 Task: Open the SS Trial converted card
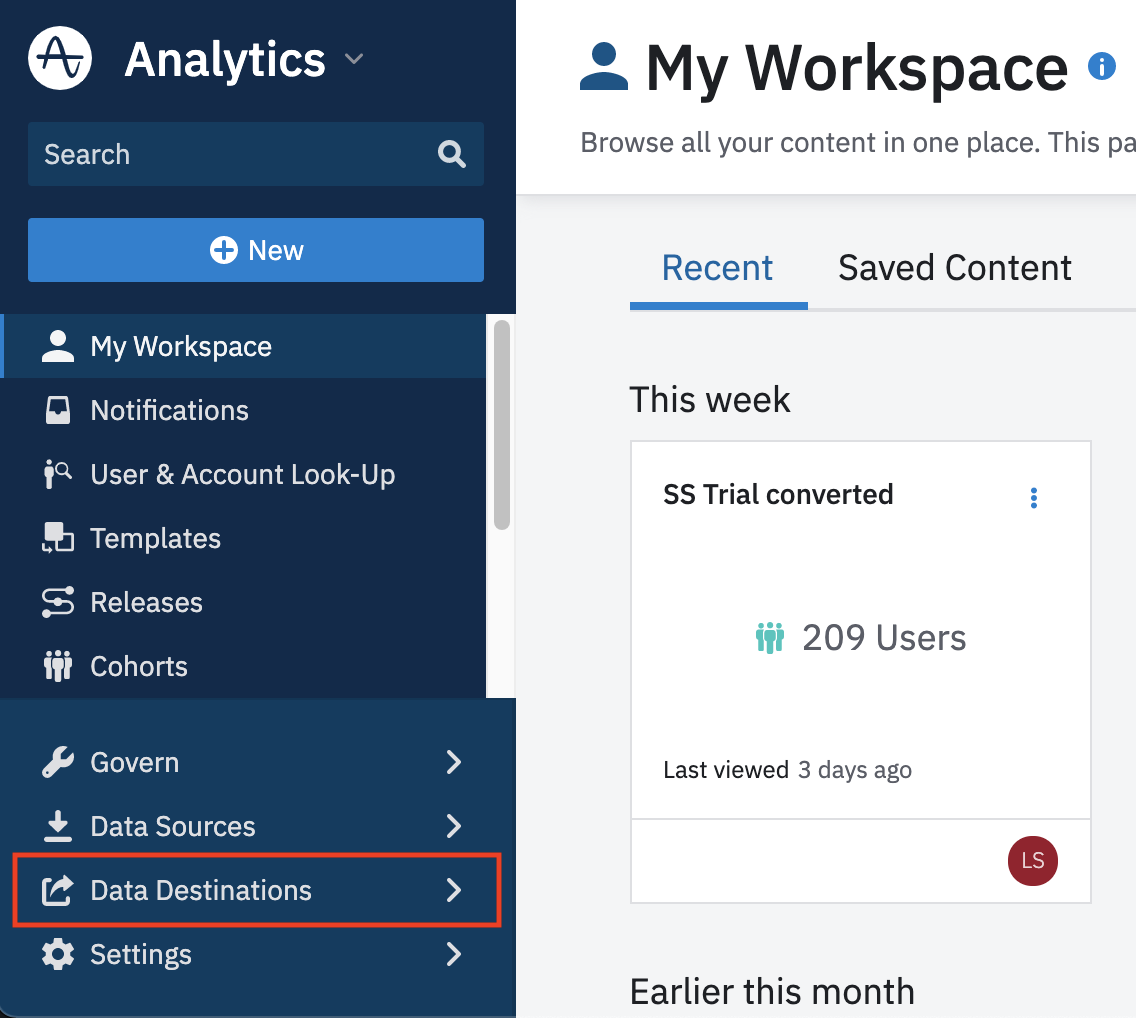[x=778, y=495]
